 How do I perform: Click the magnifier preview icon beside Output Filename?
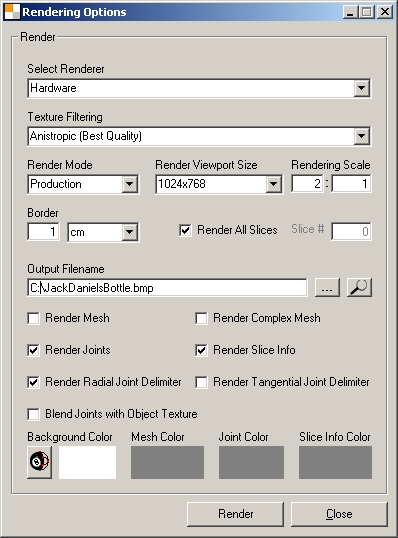[359, 288]
